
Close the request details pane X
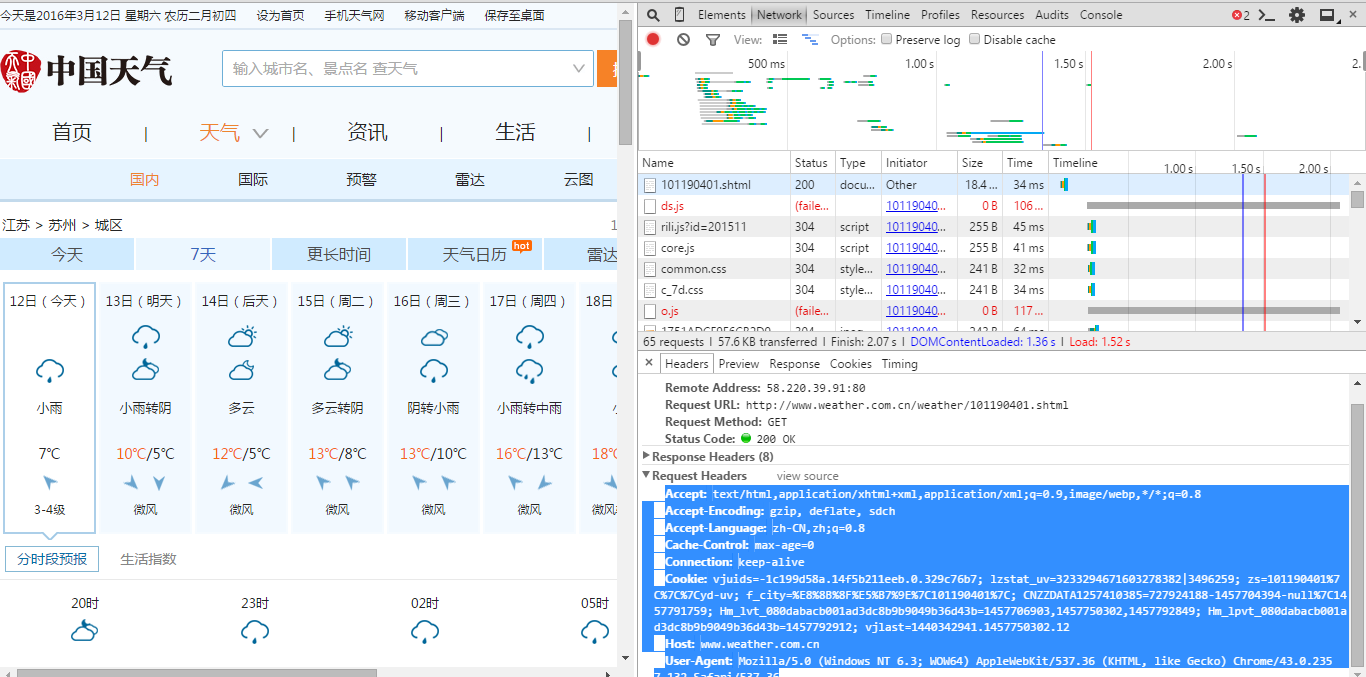(x=648, y=363)
